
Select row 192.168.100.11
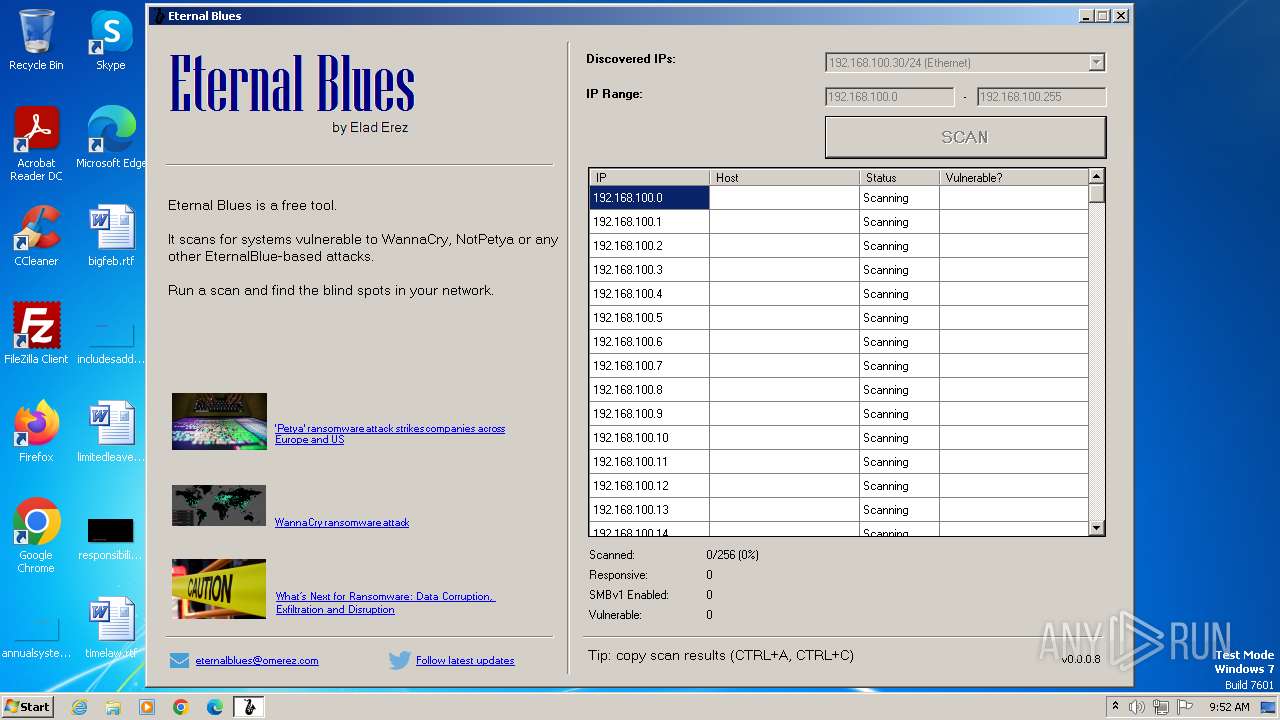(x=838, y=462)
